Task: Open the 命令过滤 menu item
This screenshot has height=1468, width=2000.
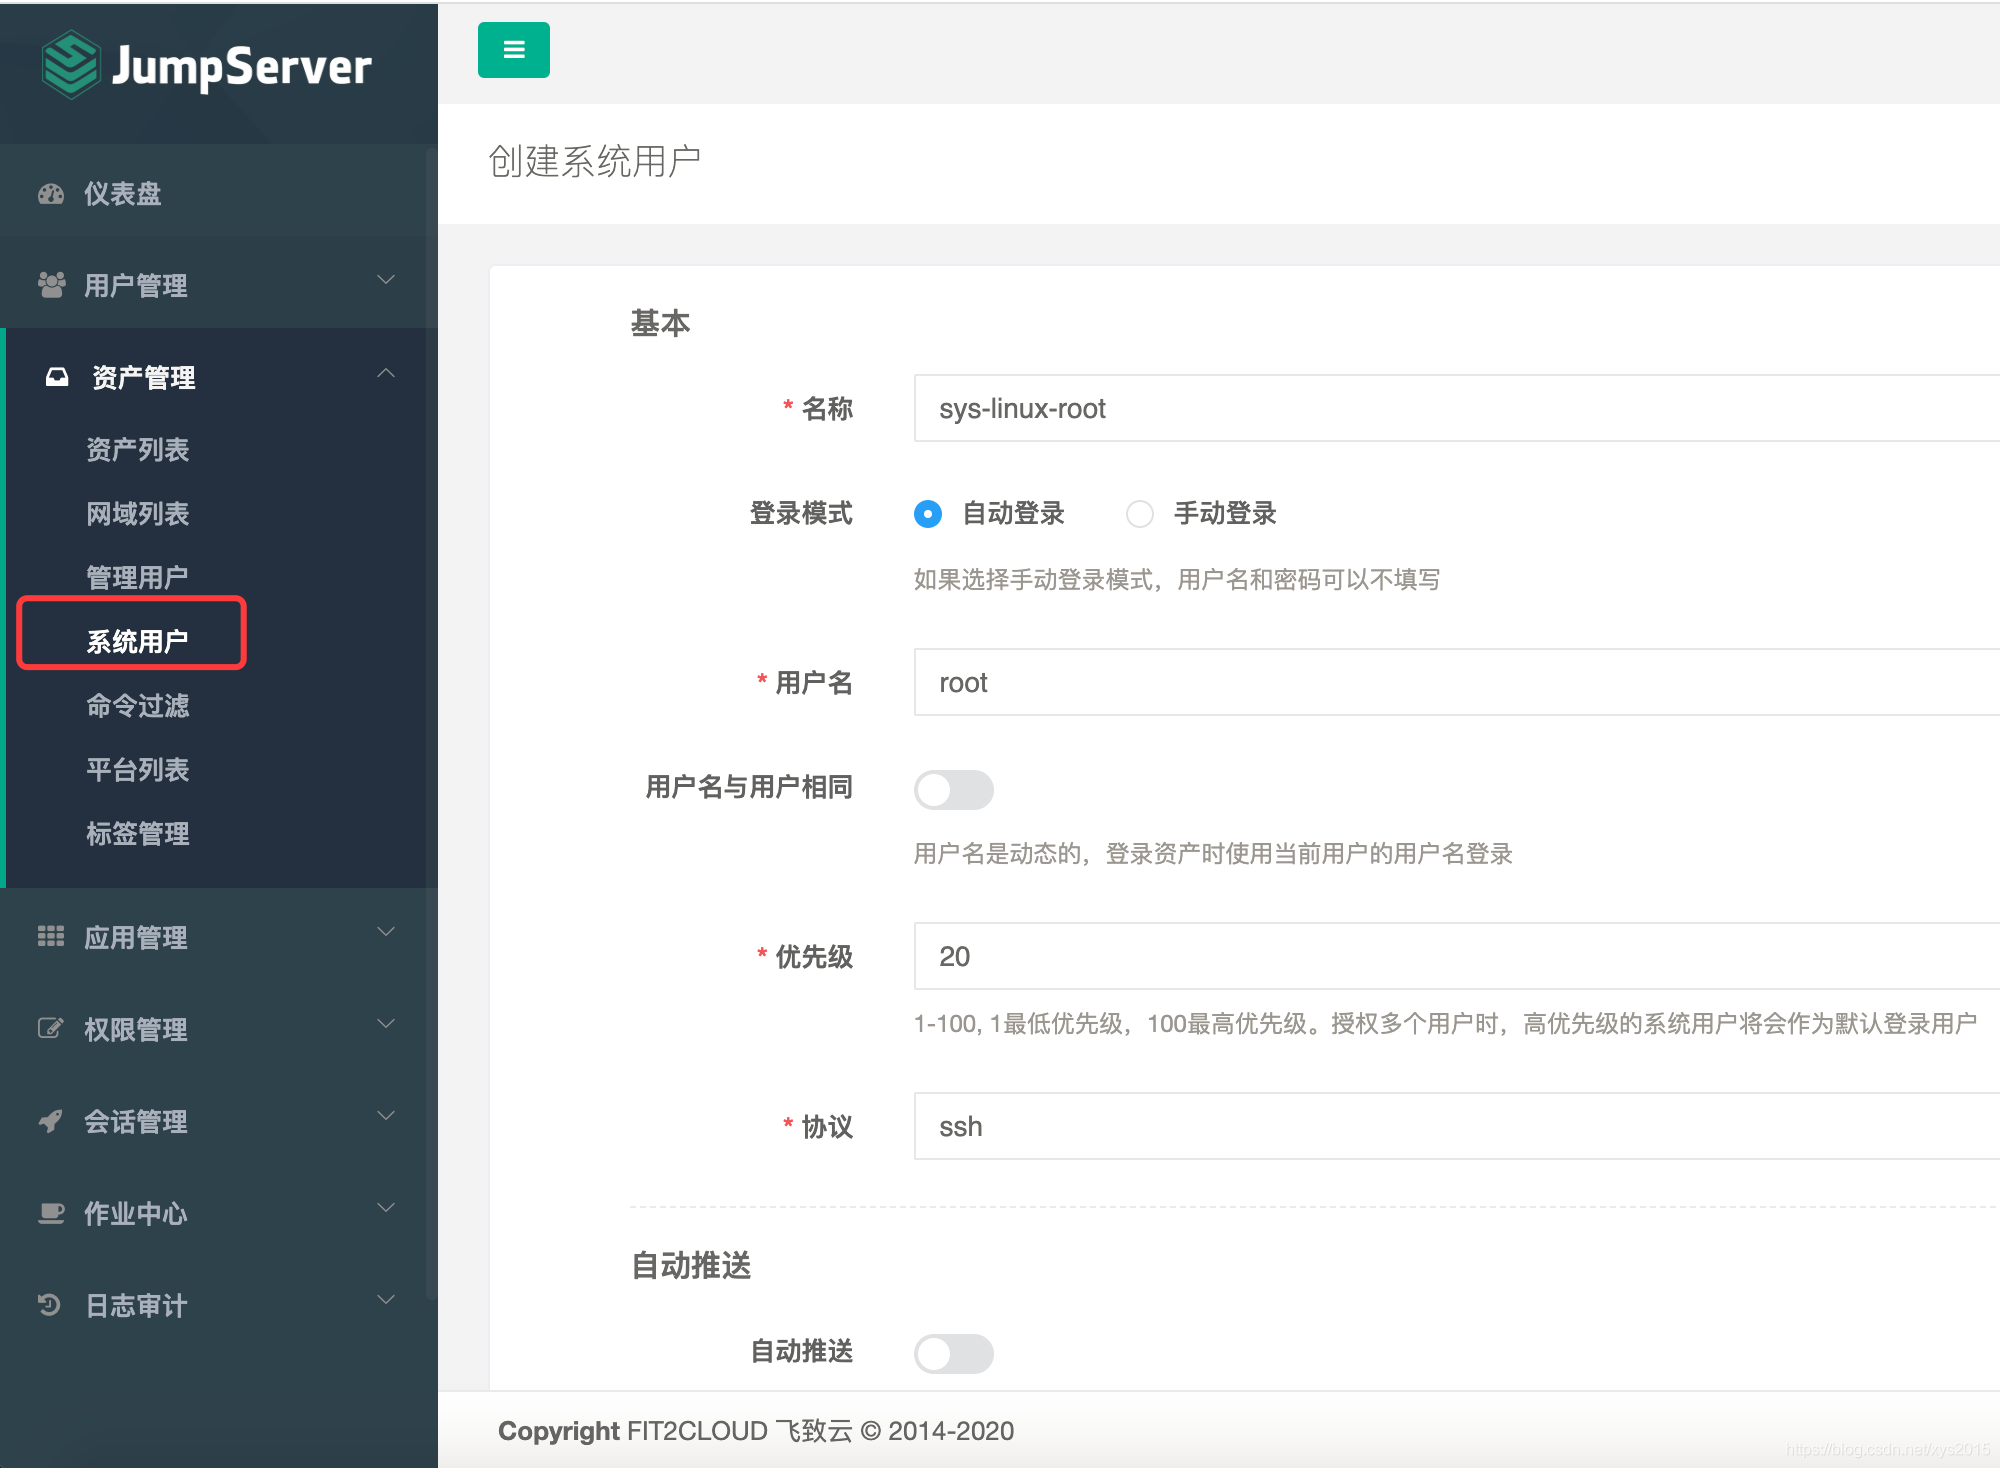Action: tap(137, 706)
